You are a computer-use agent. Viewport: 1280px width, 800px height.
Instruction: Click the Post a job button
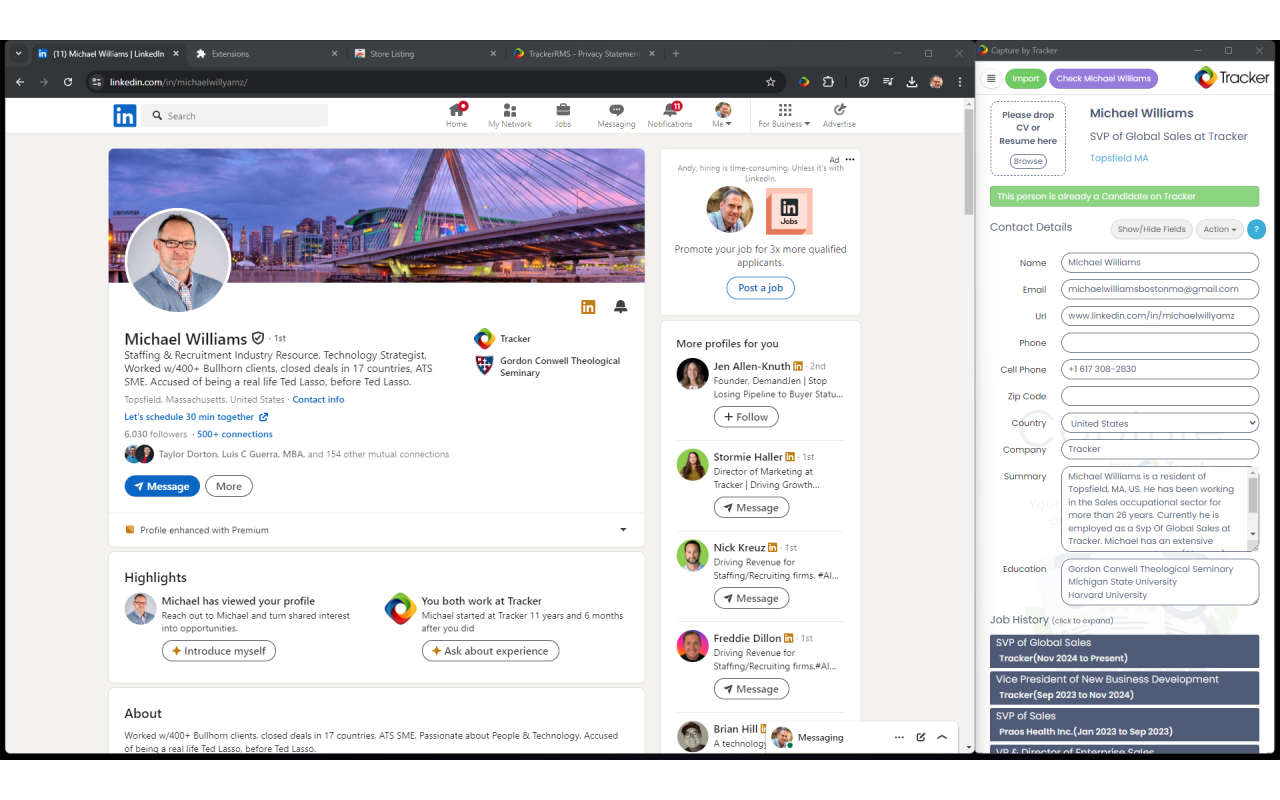pos(760,288)
